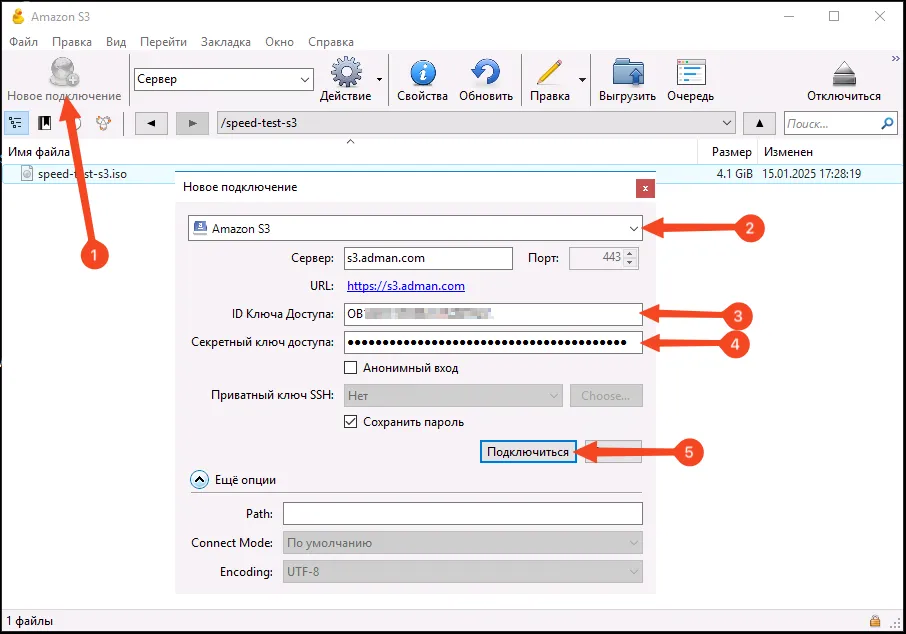Image resolution: width=906 pixels, height=634 pixels.
Task: Go back with the left arrow button
Action: pos(151,123)
